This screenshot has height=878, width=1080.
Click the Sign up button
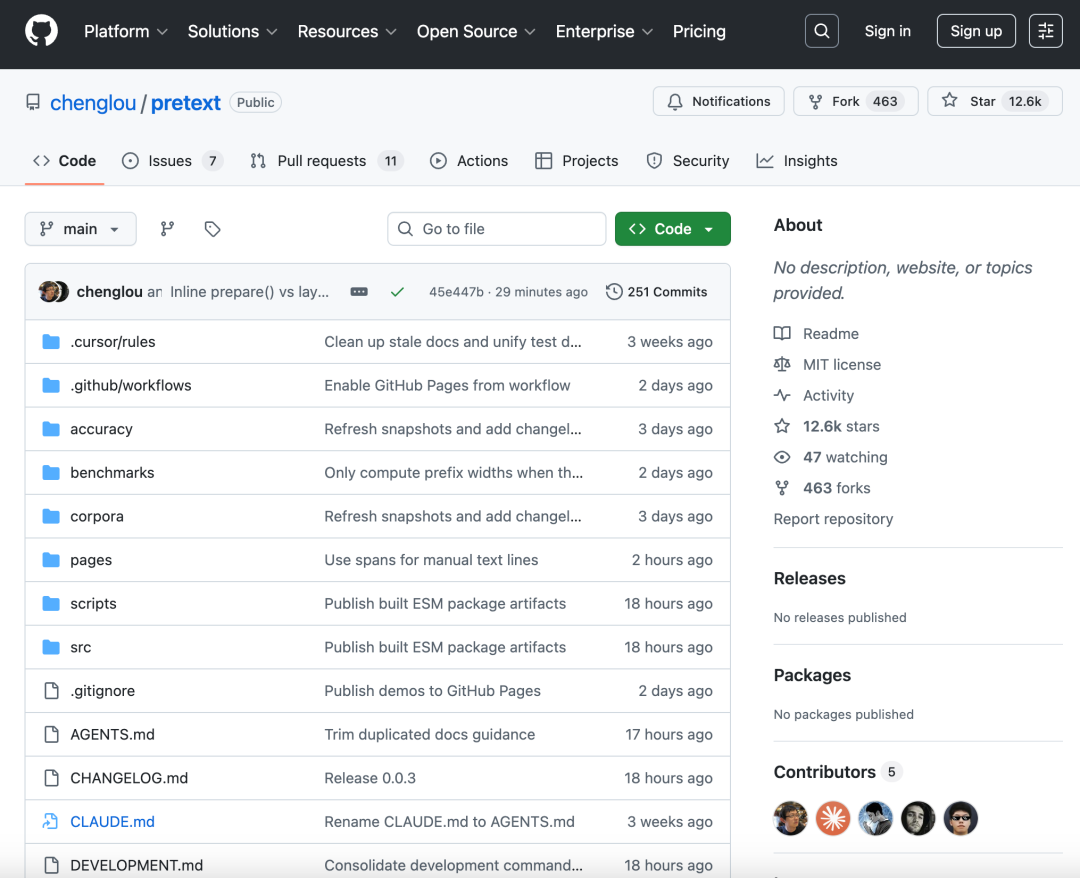point(976,30)
